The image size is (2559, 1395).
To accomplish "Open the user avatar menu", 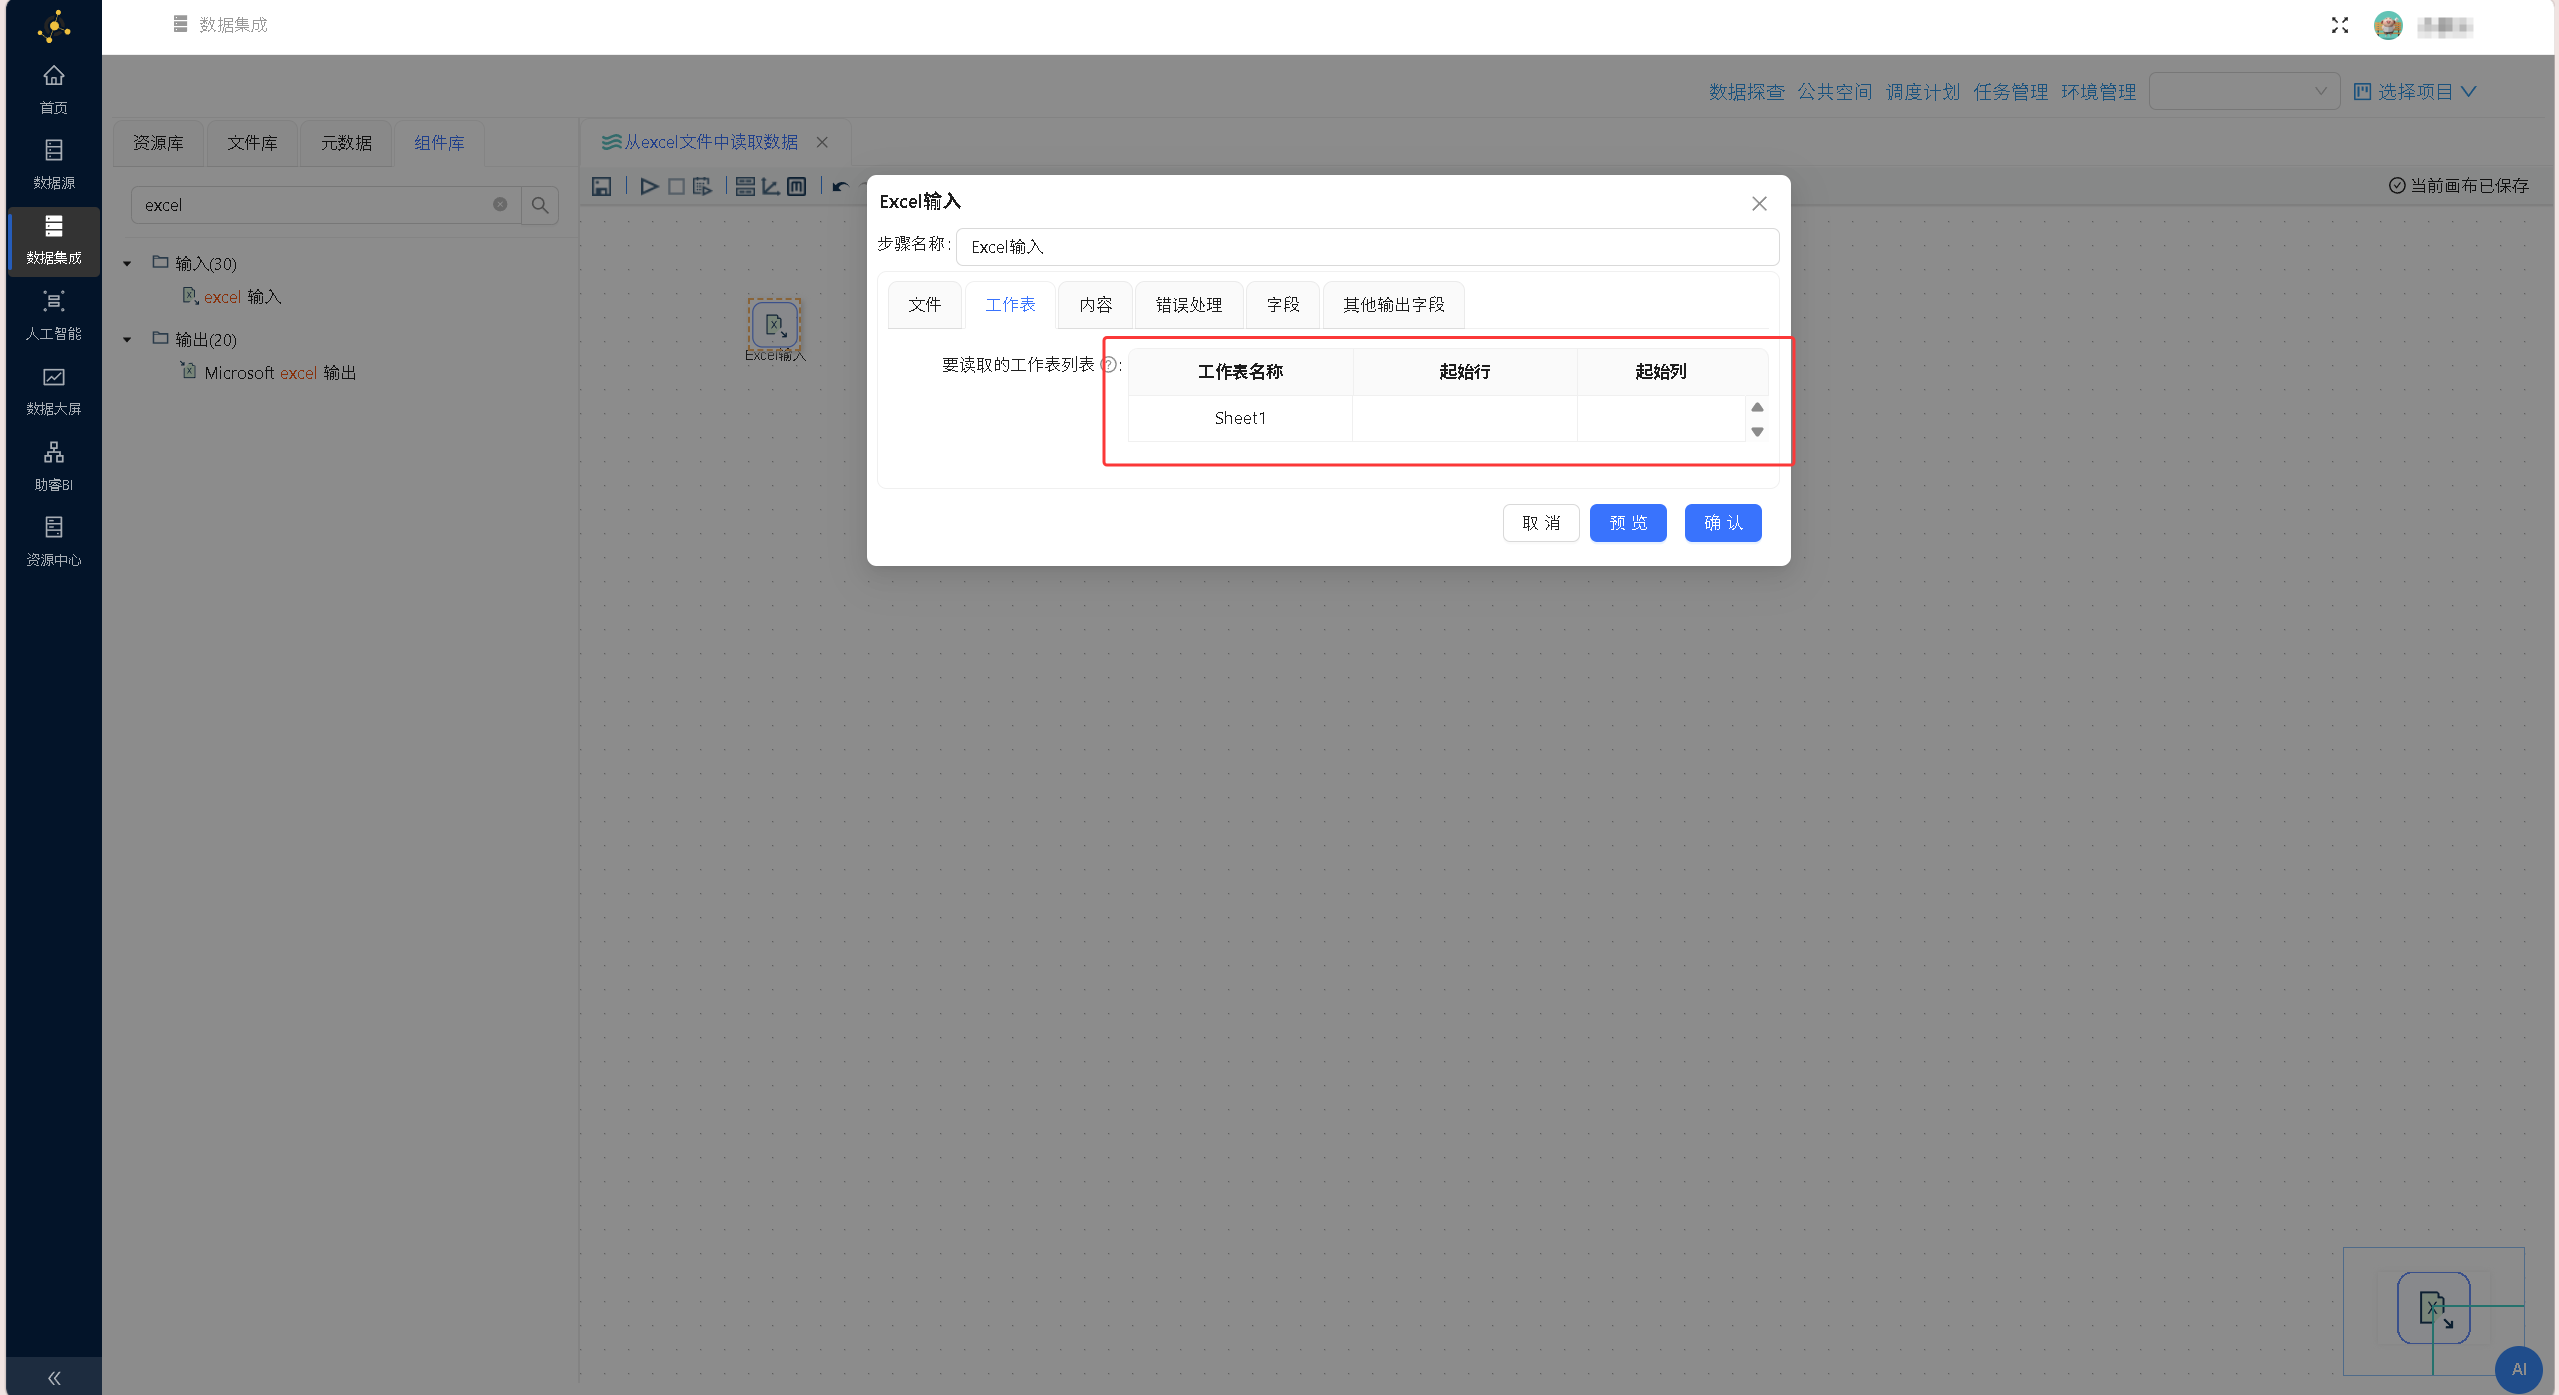I will (2388, 26).
